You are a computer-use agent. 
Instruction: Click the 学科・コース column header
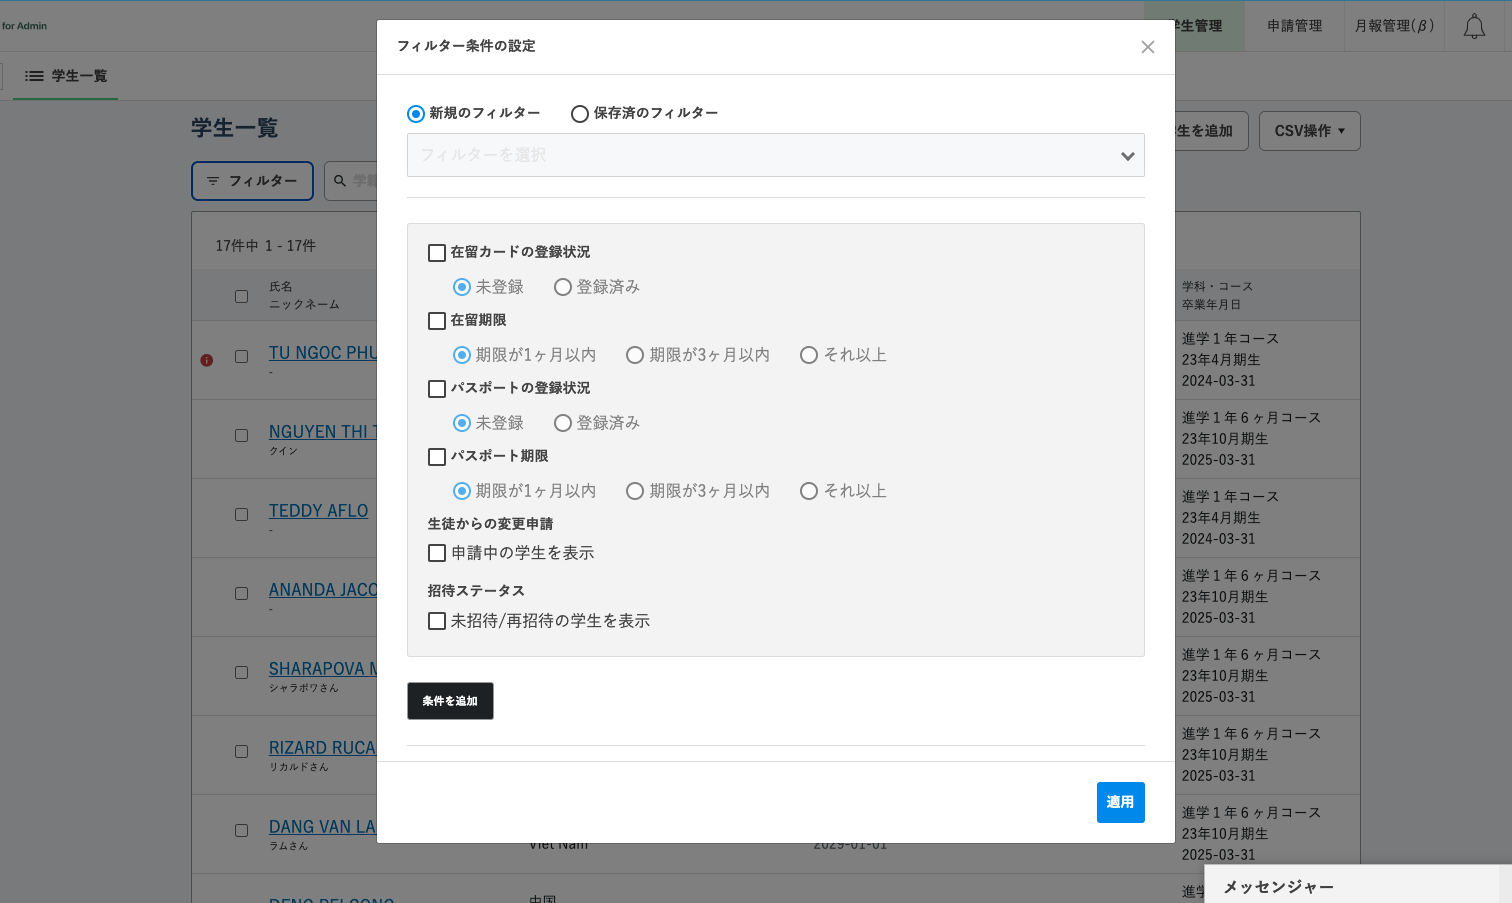(x=1217, y=287)
